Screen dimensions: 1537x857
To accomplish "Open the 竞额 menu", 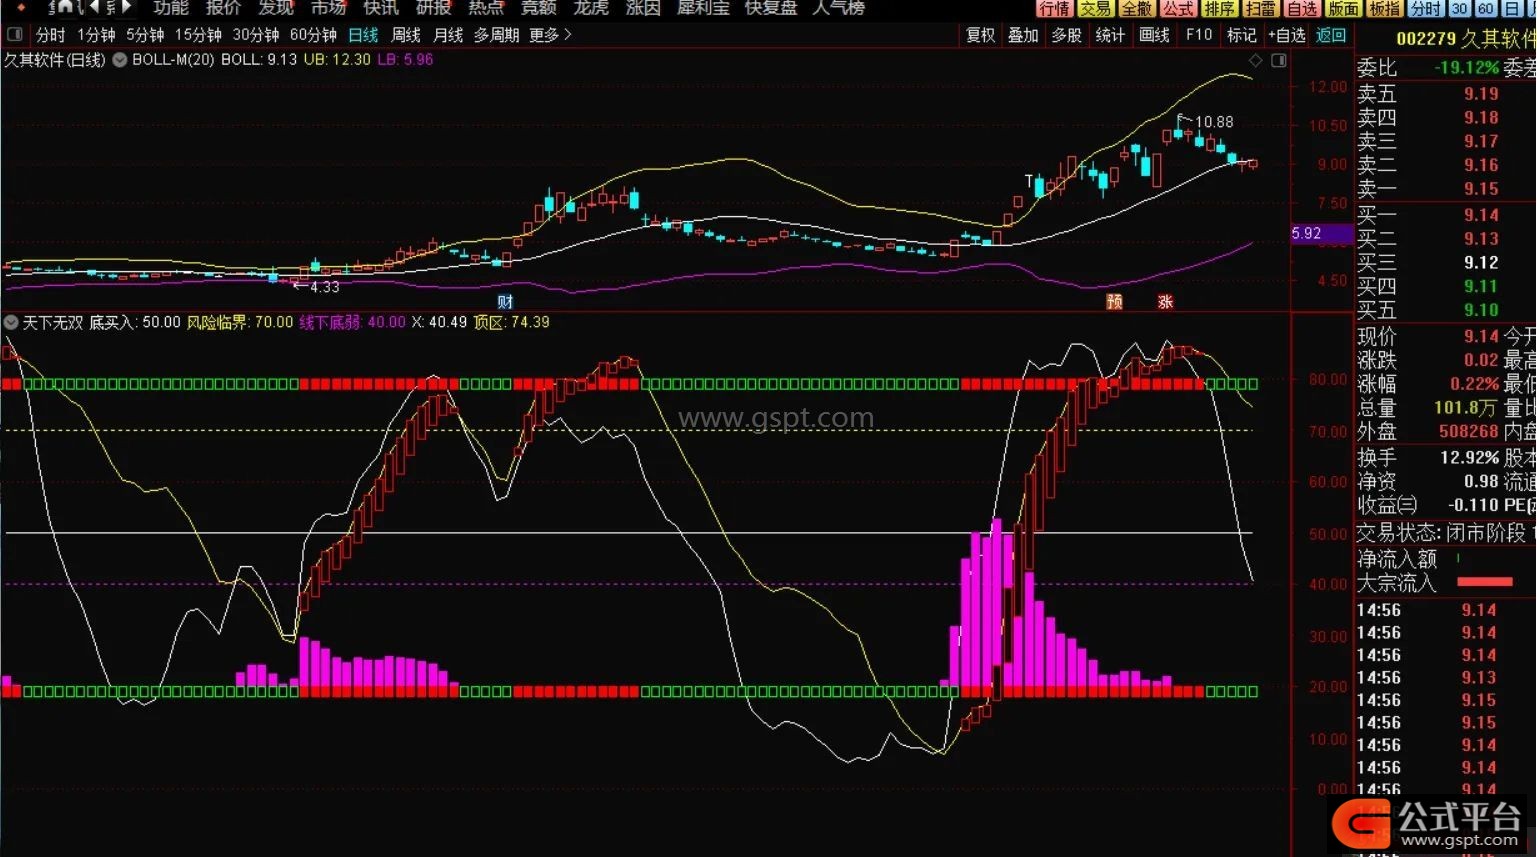I will 538,8.
